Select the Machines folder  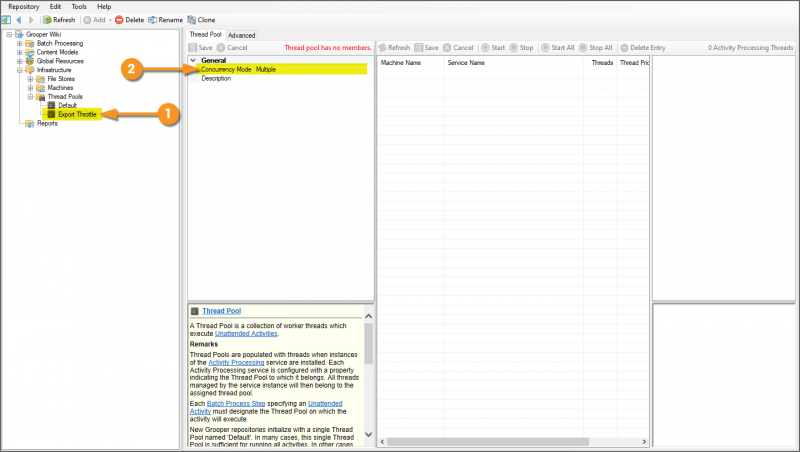click(60, 88)
